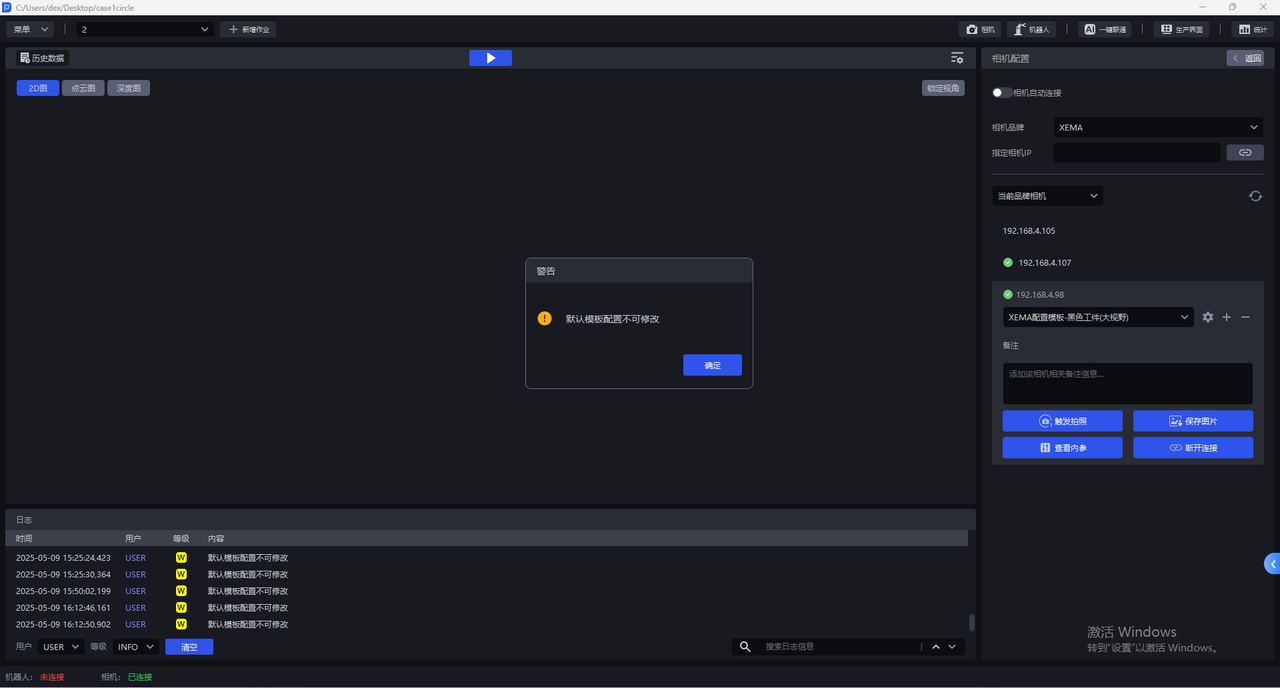
Task: Toggle 相机自动连接 auto-connect switch
Action: coord(1001,93)
